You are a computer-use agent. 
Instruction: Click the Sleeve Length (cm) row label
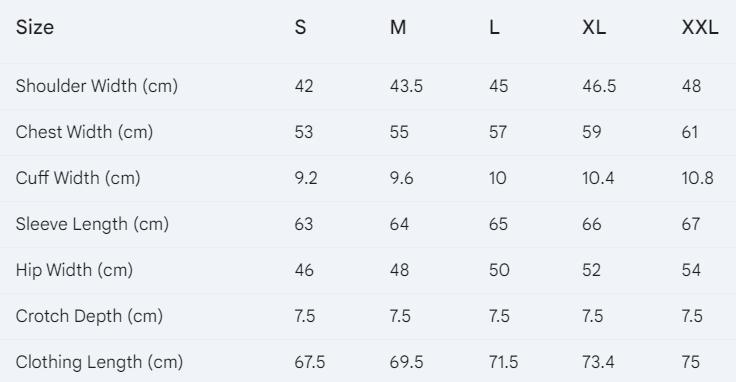click(x=92, y=224)
